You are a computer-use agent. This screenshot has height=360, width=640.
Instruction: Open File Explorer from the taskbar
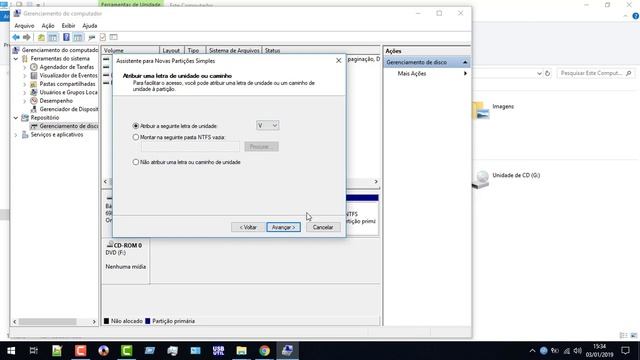[x=241, y=351]
